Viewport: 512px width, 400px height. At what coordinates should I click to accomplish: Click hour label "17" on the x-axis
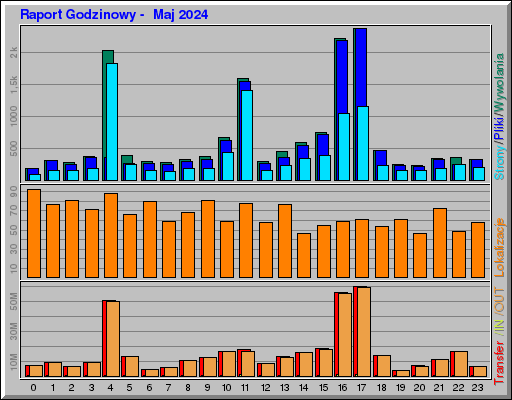click(361, 388)
